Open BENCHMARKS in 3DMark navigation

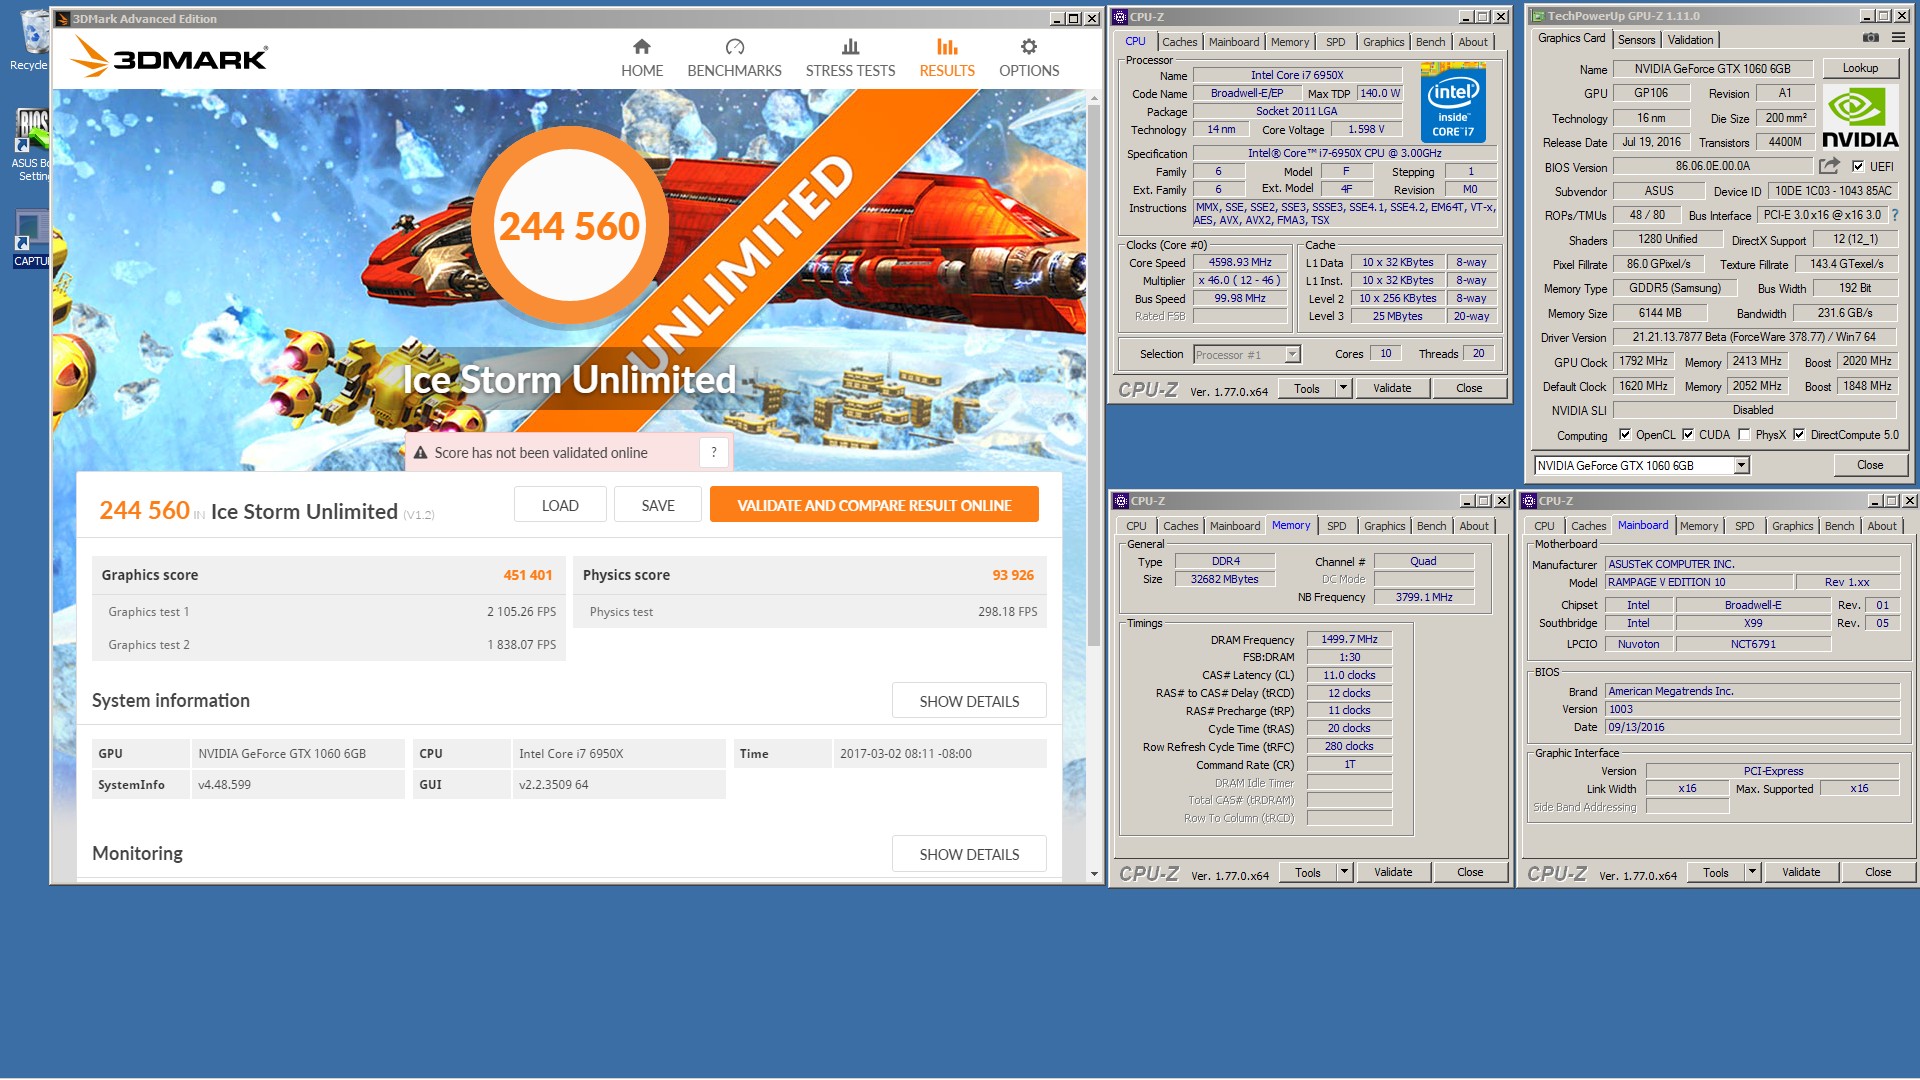pos(734,58)
